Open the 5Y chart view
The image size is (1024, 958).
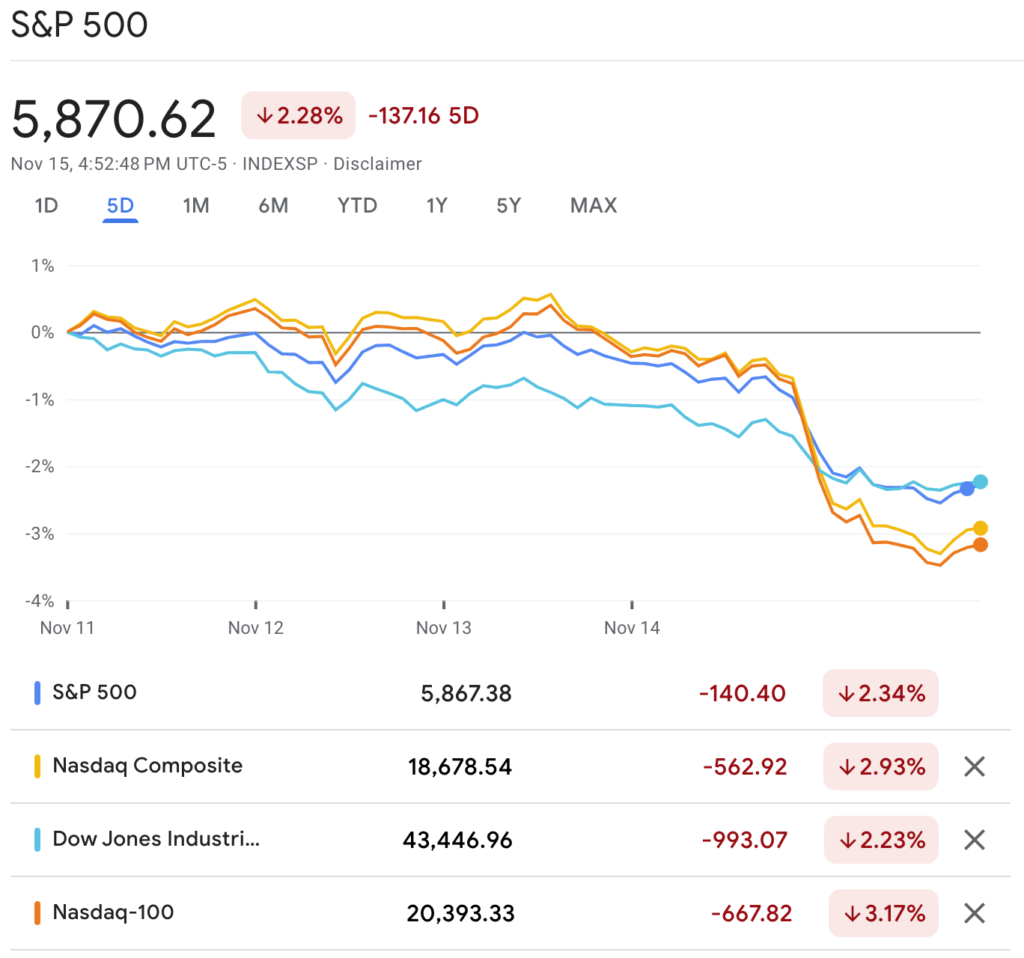coord(508,206)
